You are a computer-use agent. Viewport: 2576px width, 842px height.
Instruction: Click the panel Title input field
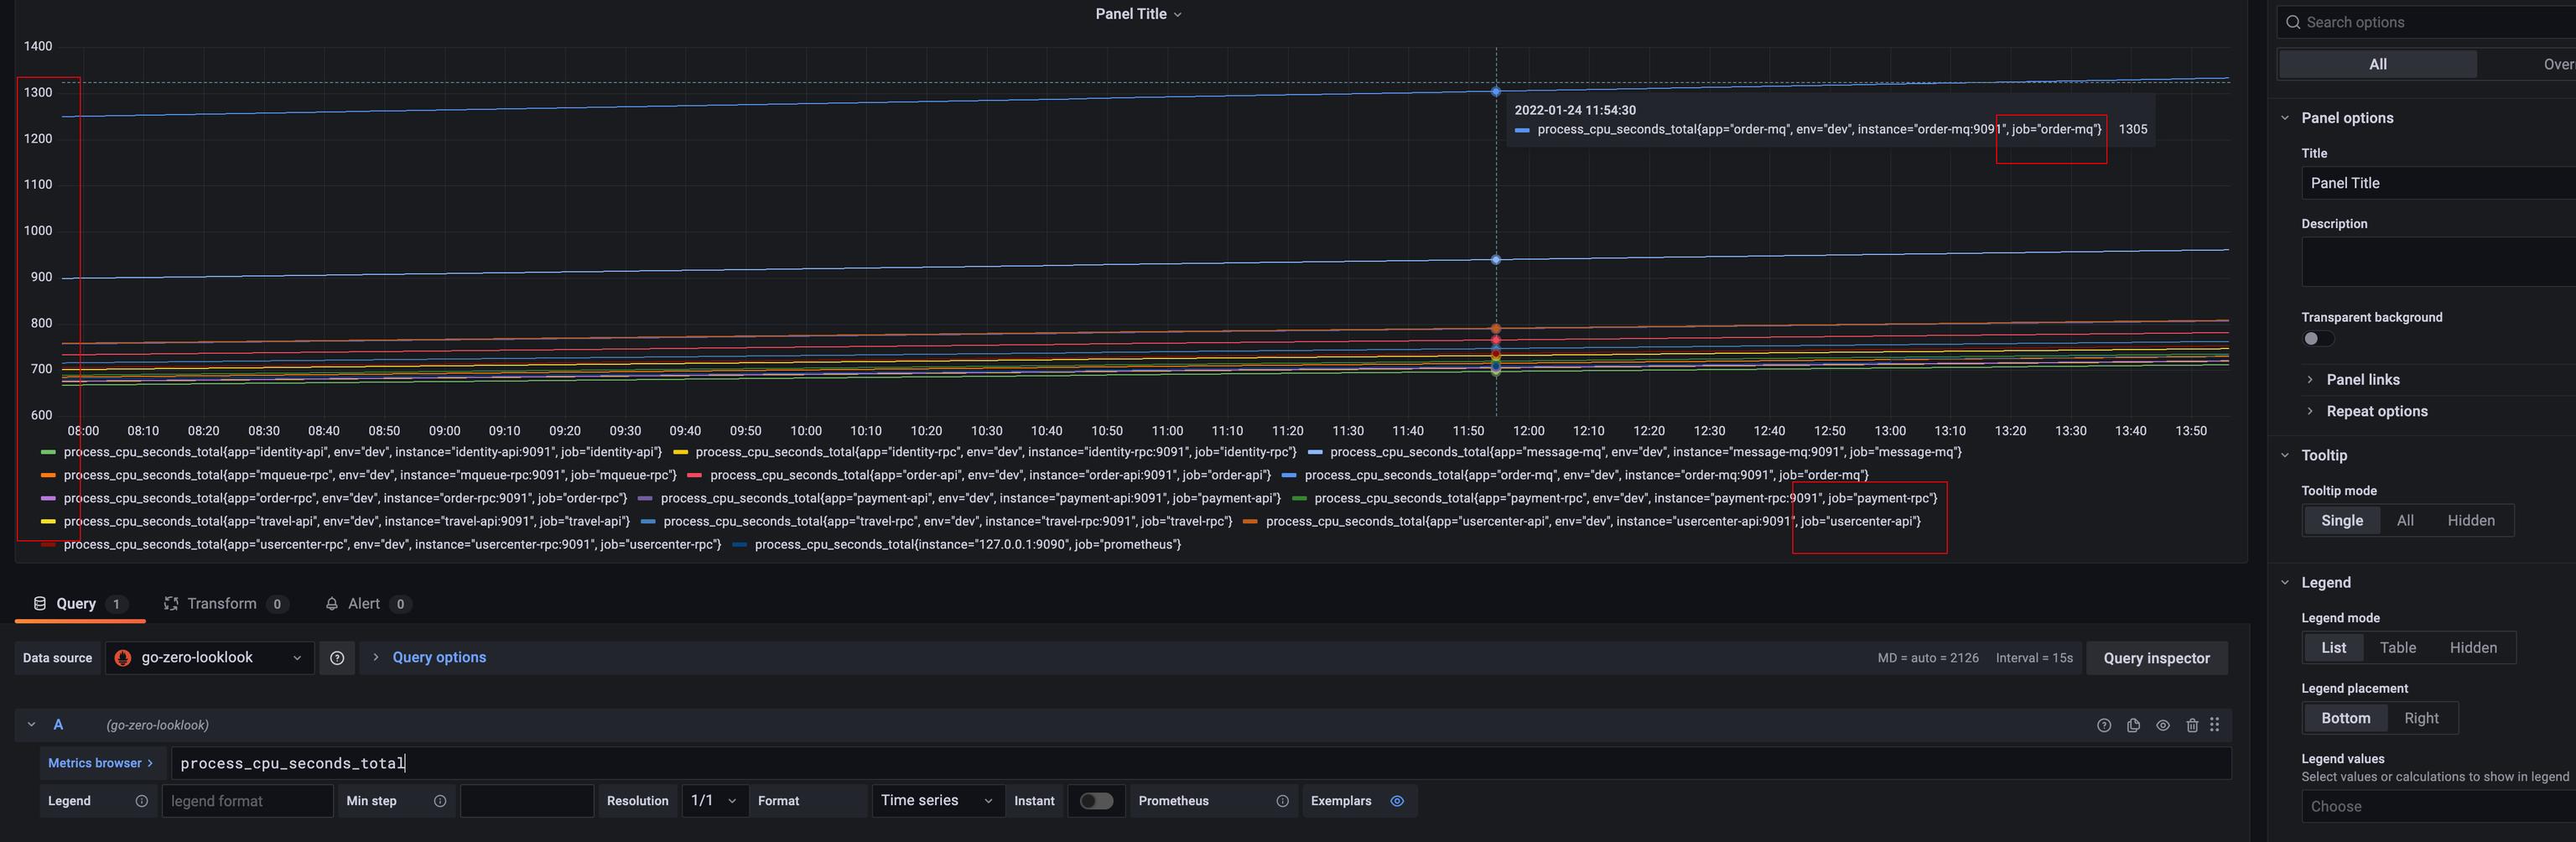click(x=2438, y=183)
